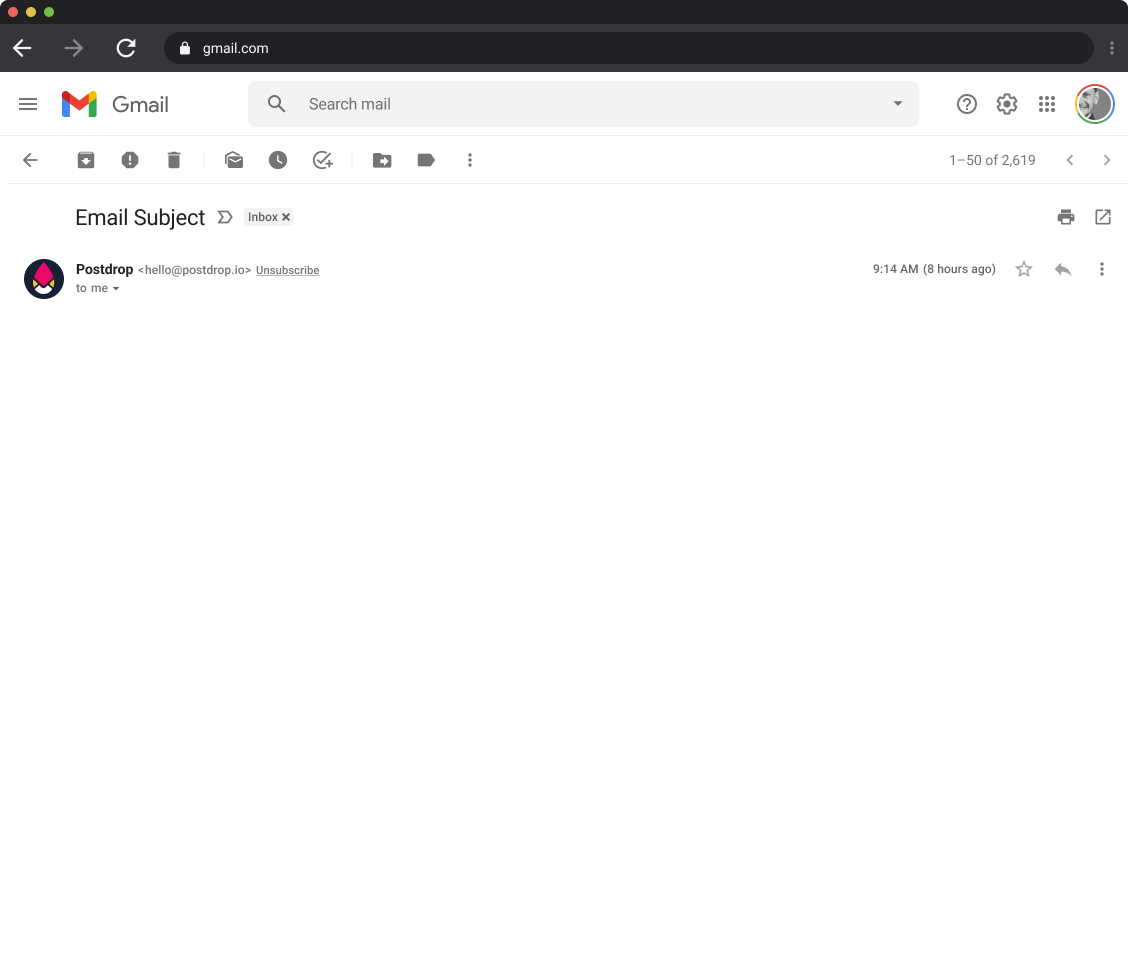This screenshot has height=972, width=1128.
Task: Open the email in a new window
Action: pyautogui.click(x=1102, y=217)
